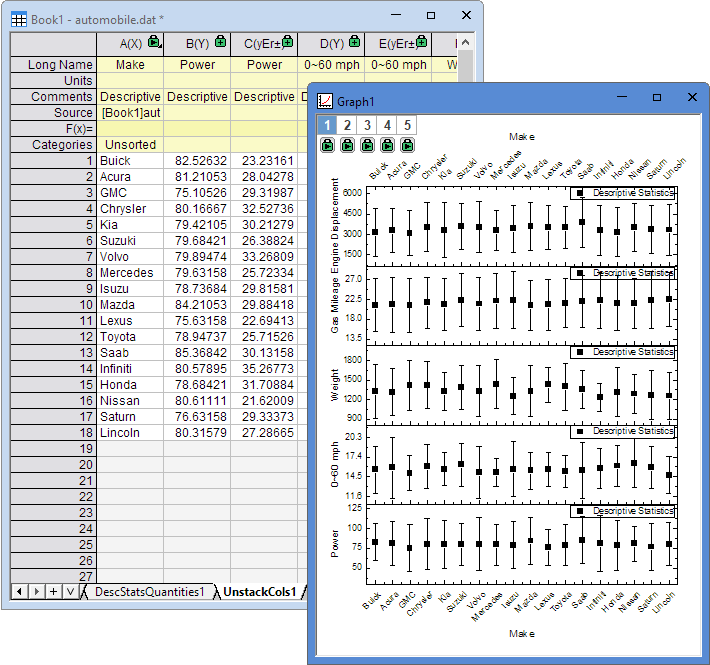This screenshot has height=665, width=710.
Task: Click the bottom Make axis title
Action: pyautogui.click(x=522, y=633)
